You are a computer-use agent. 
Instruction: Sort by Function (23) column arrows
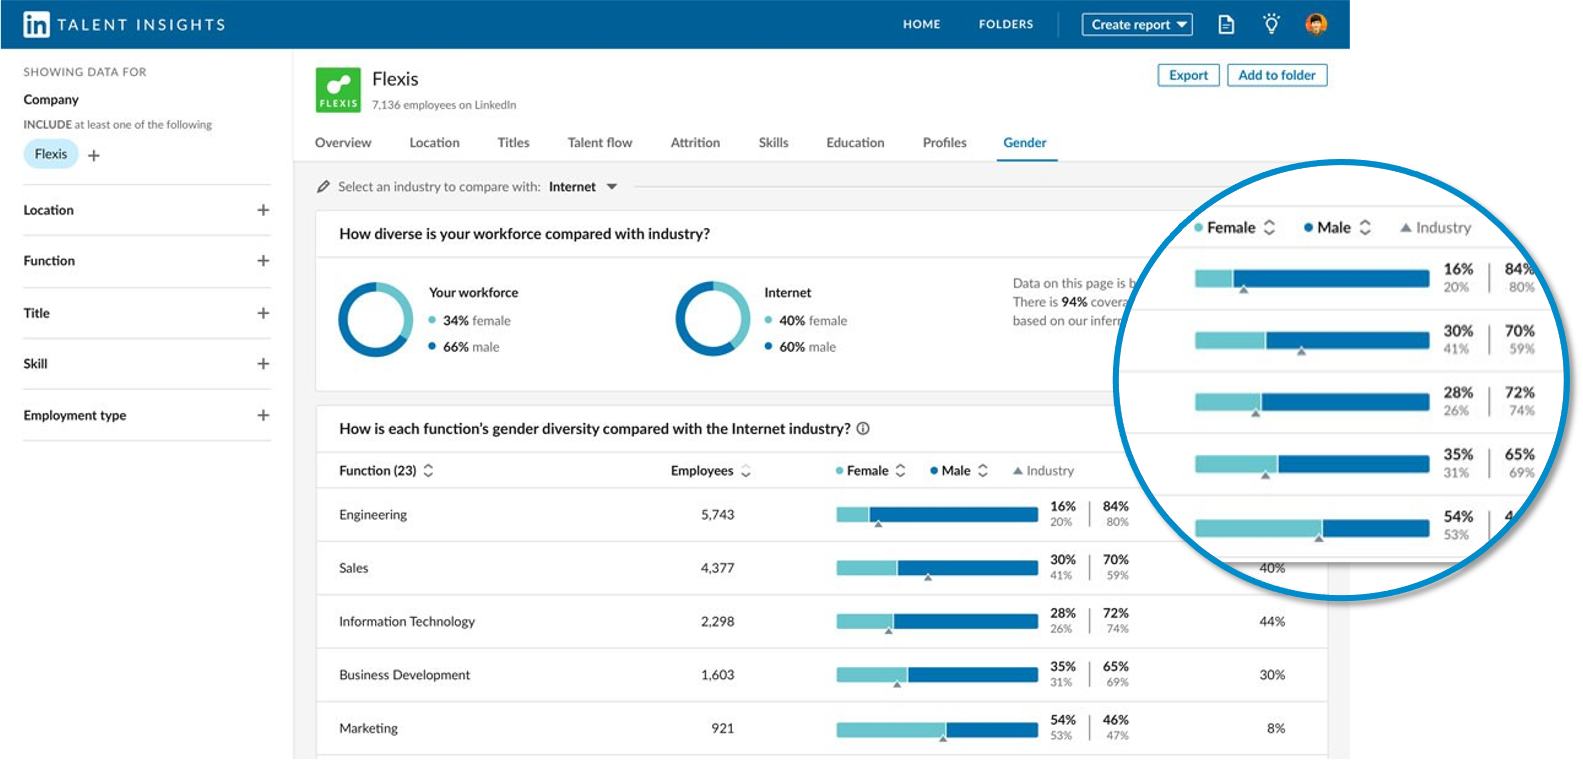(x=429, y=470)
